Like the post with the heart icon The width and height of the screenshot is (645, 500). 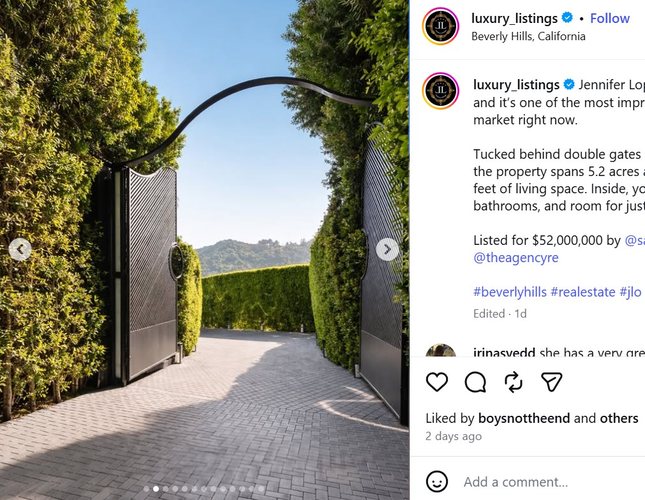[x=436, y=382]
